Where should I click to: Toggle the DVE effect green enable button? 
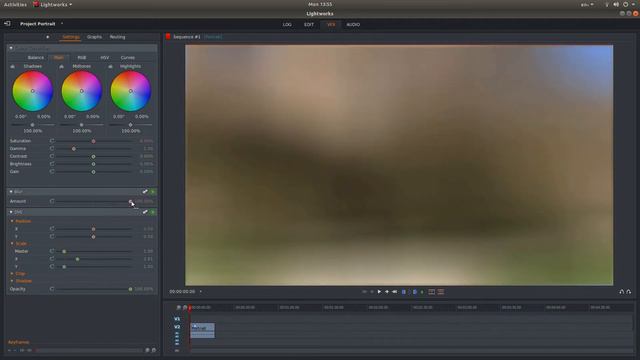pyautogui.click(x=153, y=212)
